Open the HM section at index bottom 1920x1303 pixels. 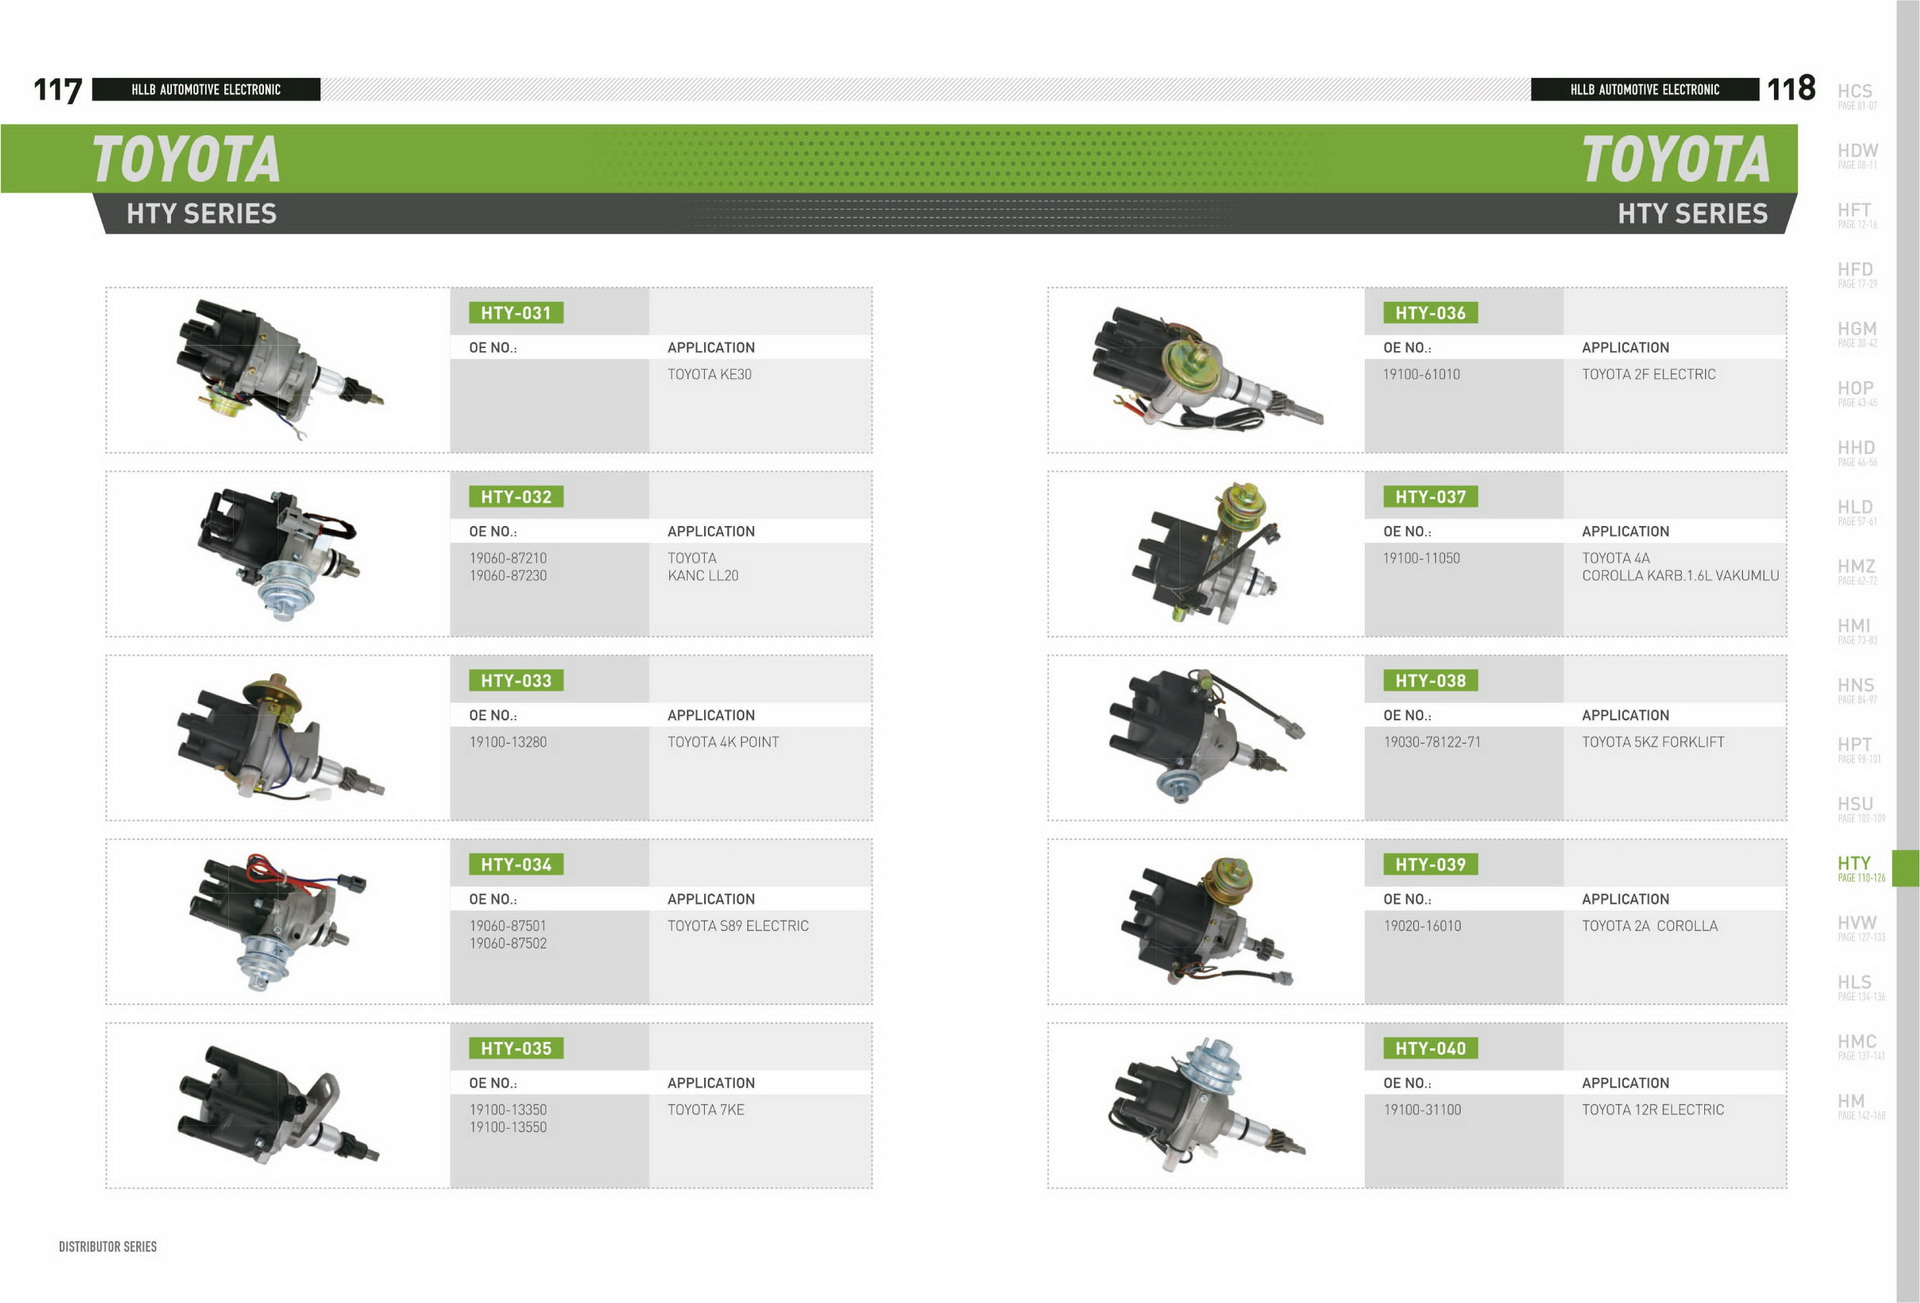pyautogui.click(x=1852, y=1105)
